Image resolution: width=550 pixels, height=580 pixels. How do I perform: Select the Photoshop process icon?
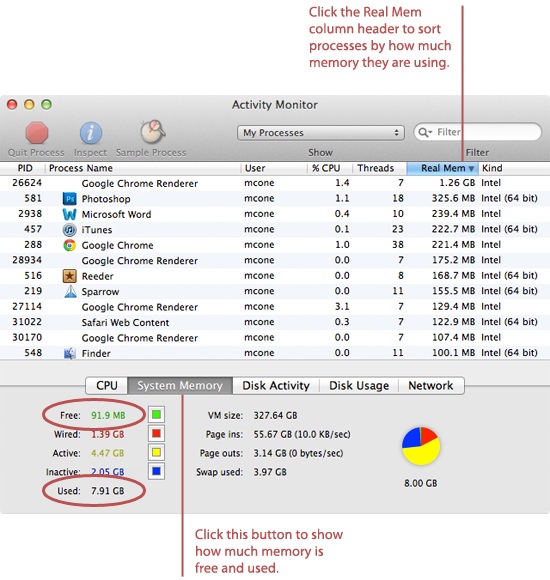tap(70, 199)
